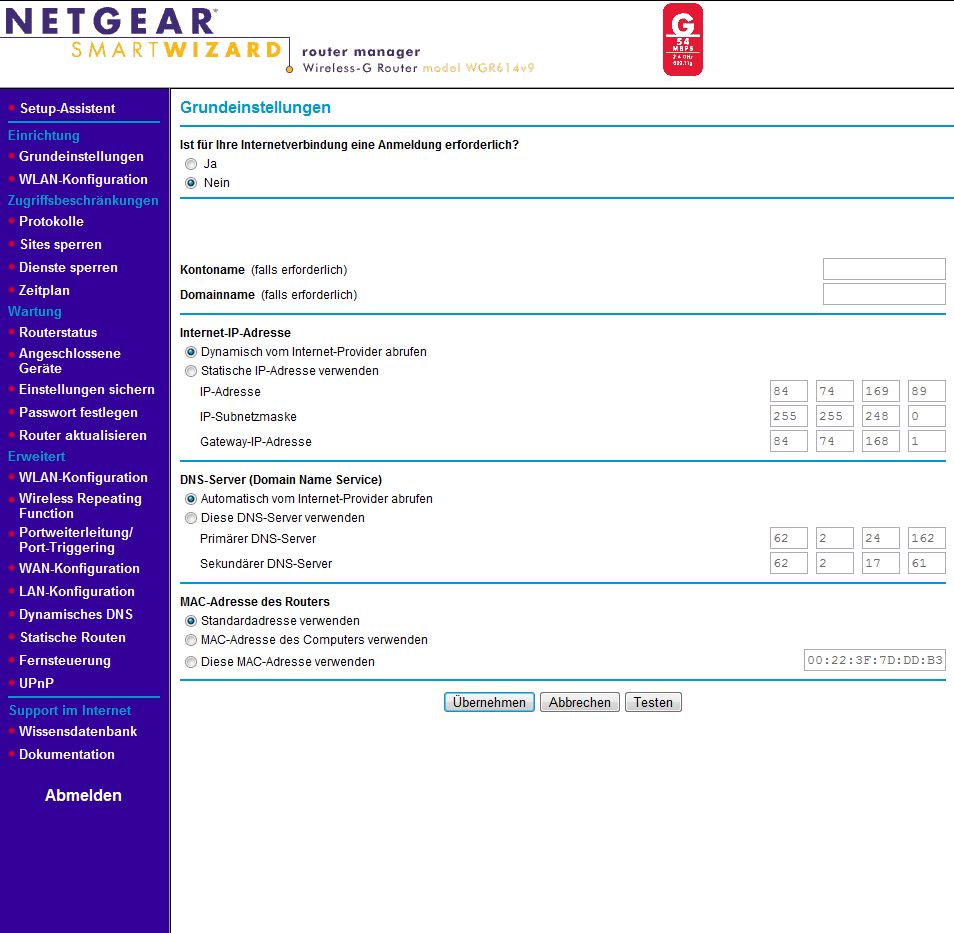The height and width of the screenshot is (933, 954).
Task: Click first IP-Adresse octet field 84
Action: (x=789, y=391)
